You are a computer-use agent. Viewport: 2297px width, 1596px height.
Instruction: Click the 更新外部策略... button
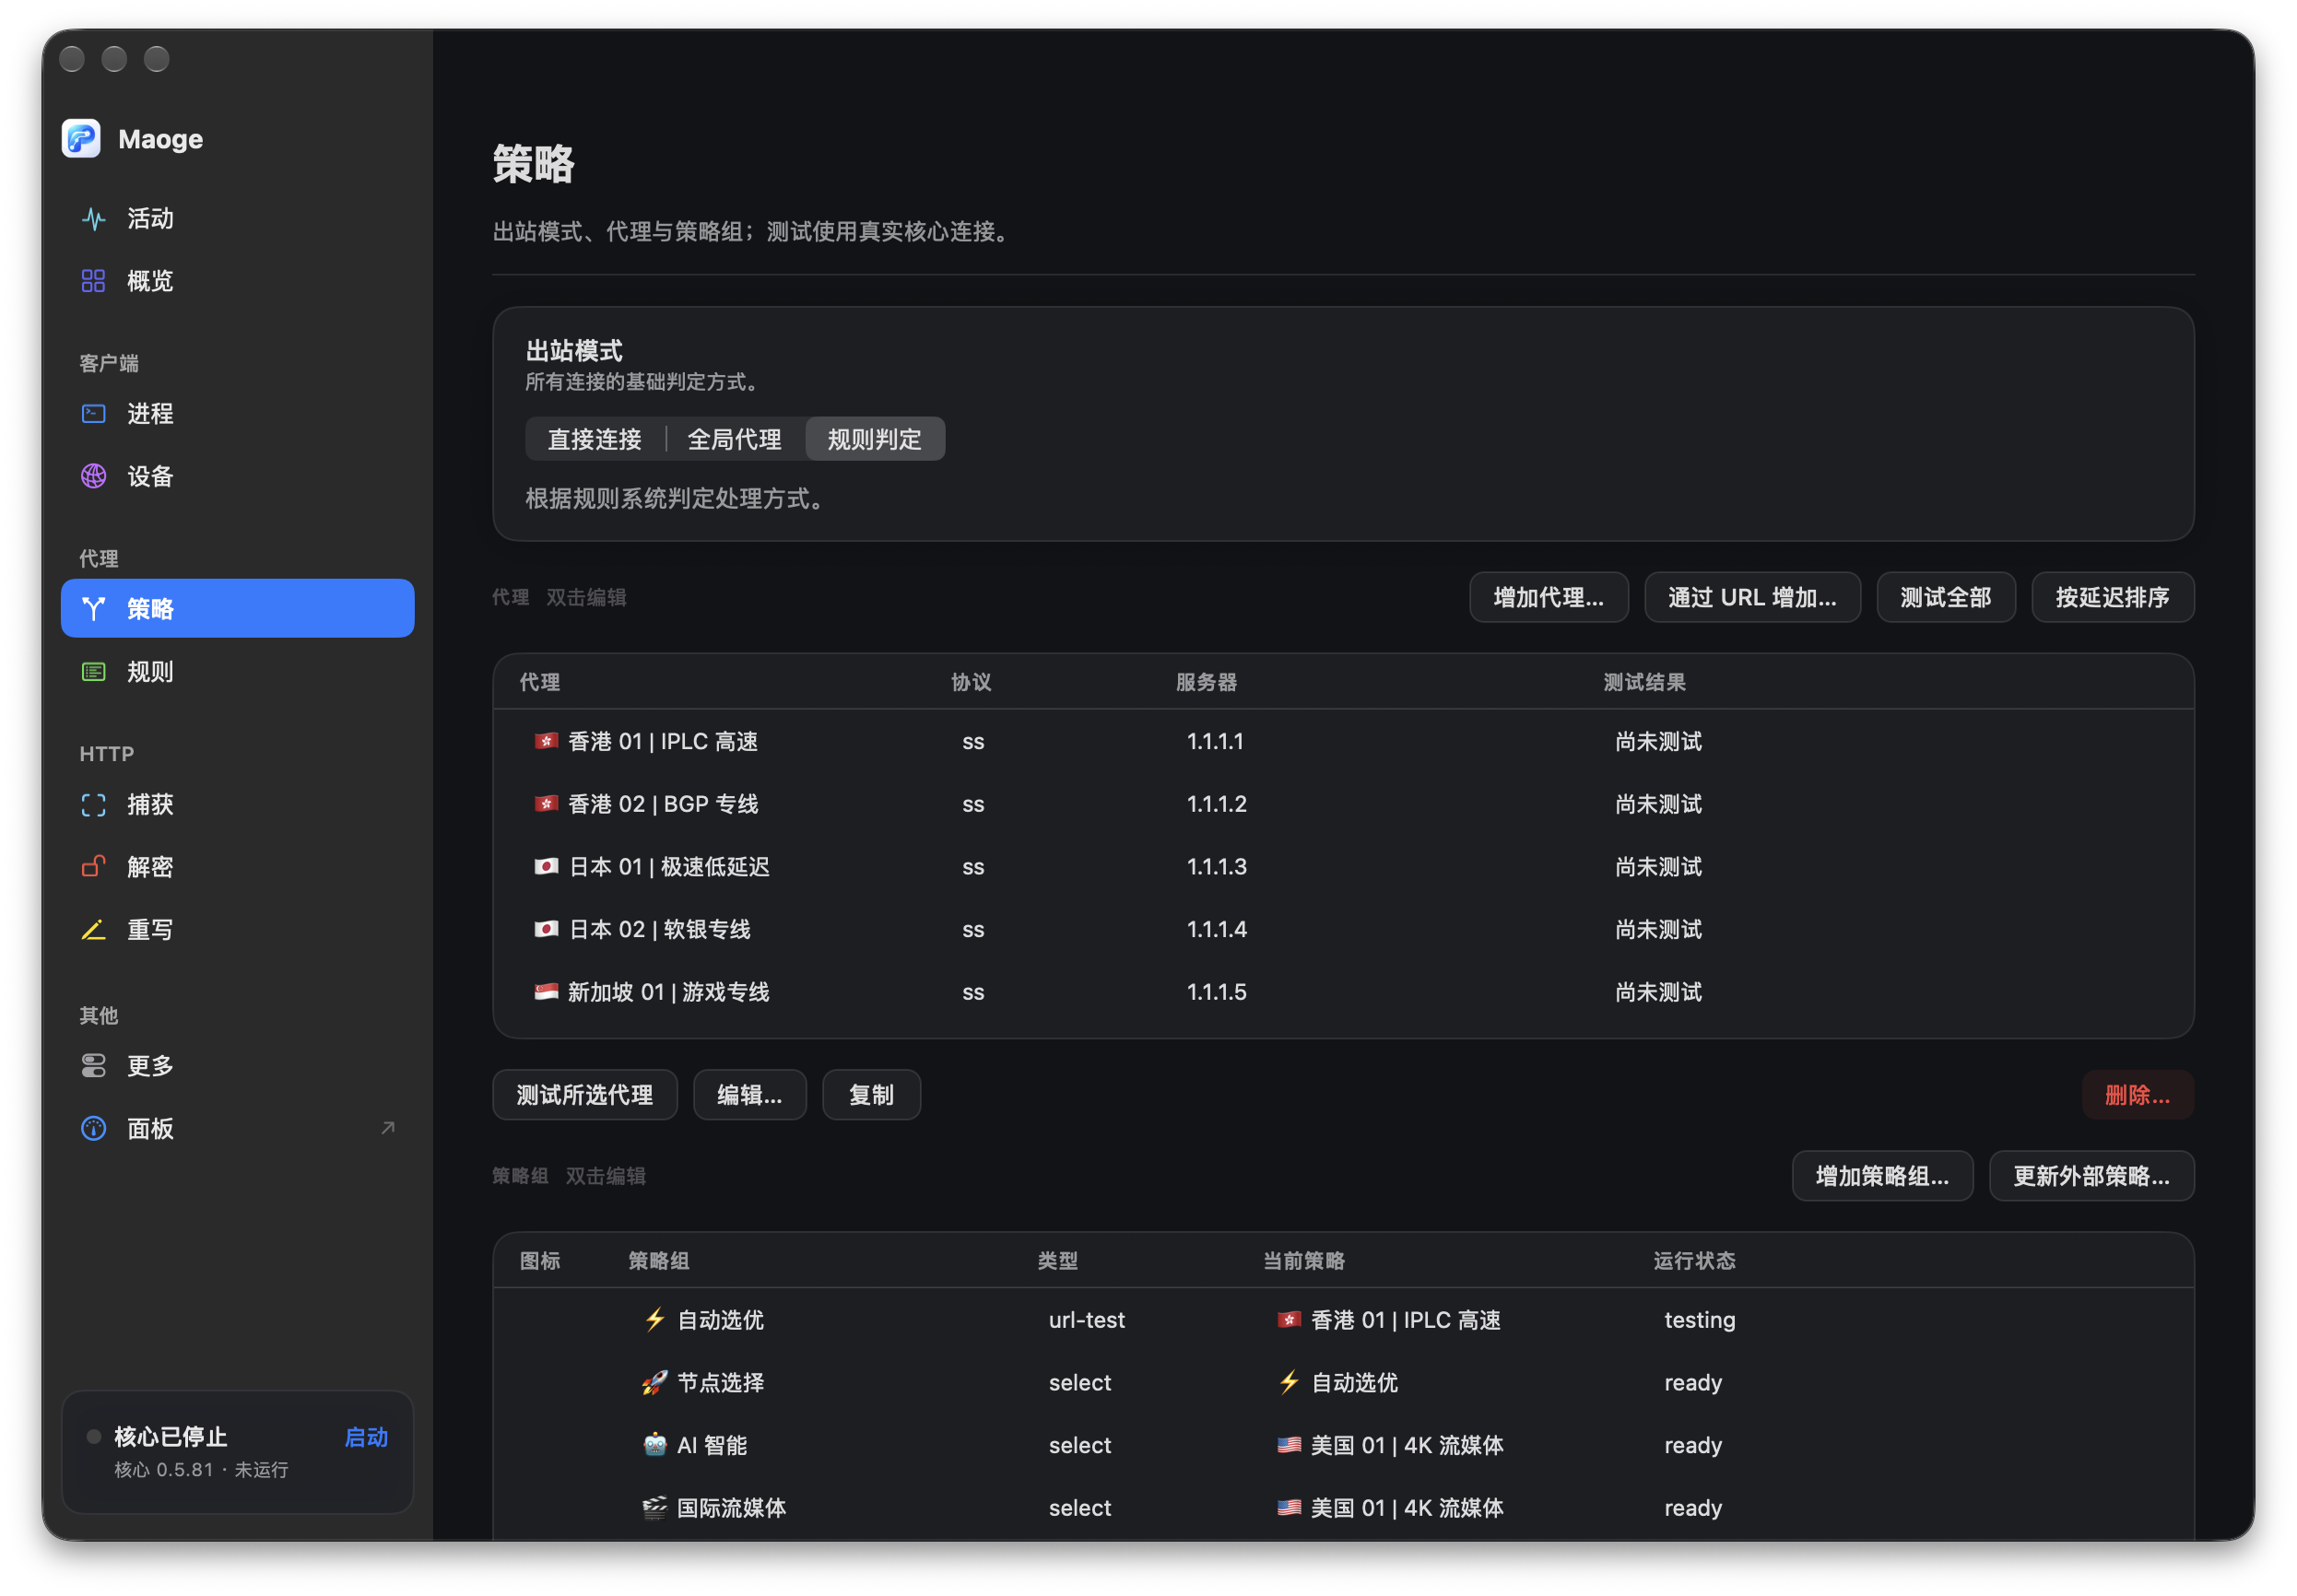click(2091, 1176)
